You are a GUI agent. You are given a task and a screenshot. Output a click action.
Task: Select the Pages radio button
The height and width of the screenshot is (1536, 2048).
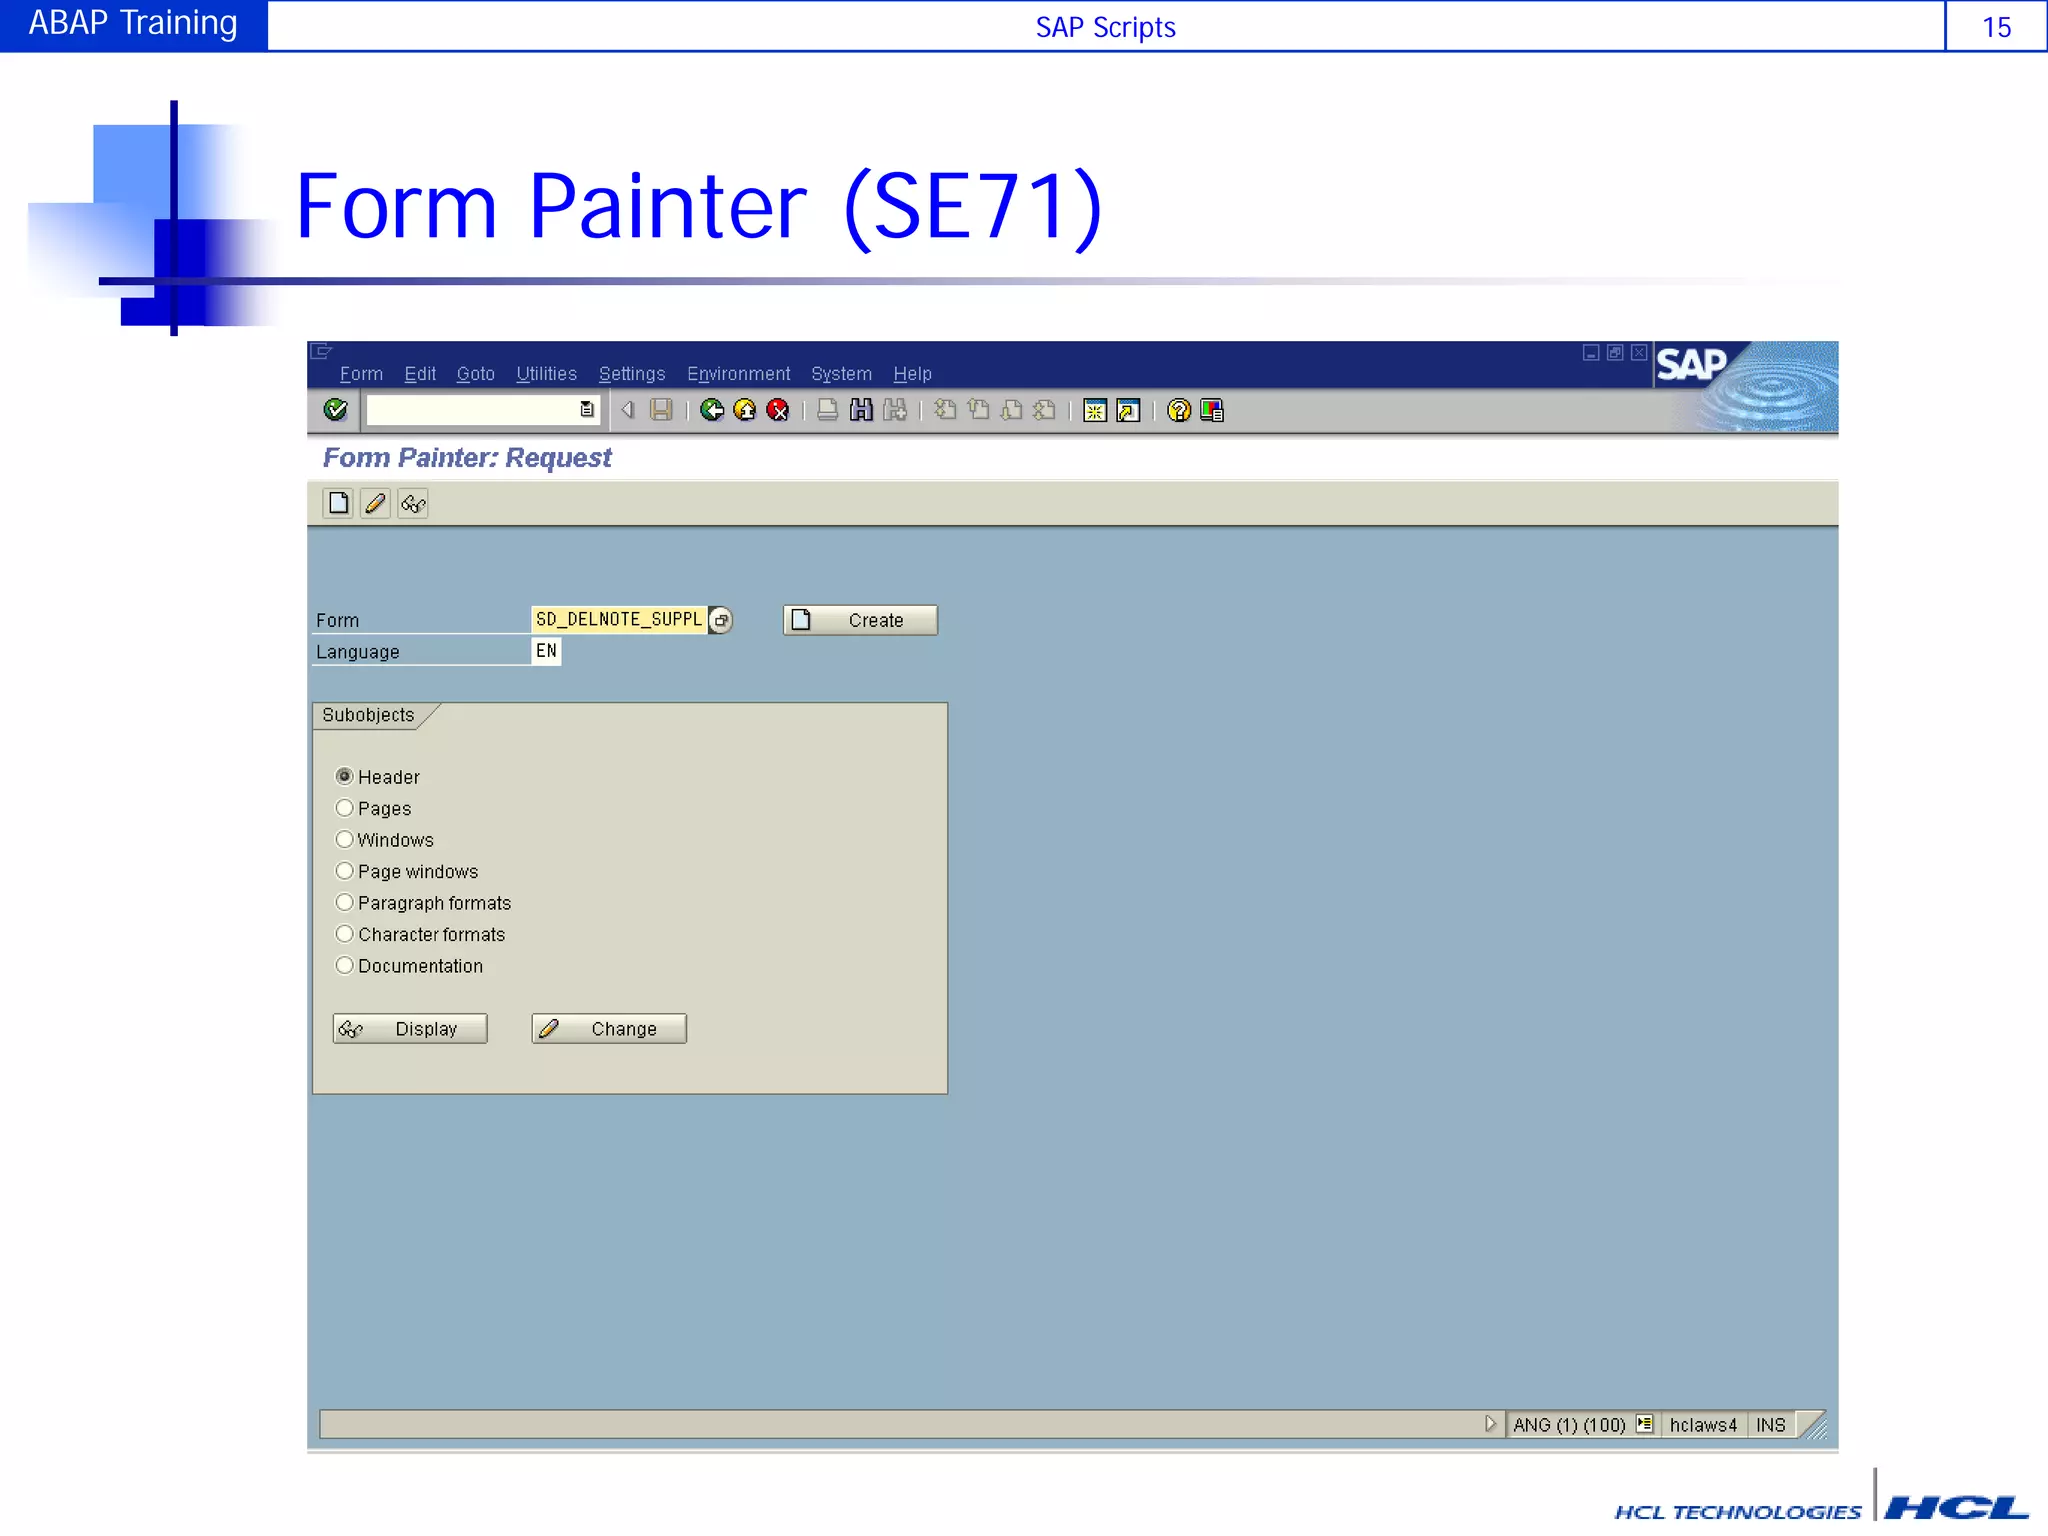click(x=345, y=808)
